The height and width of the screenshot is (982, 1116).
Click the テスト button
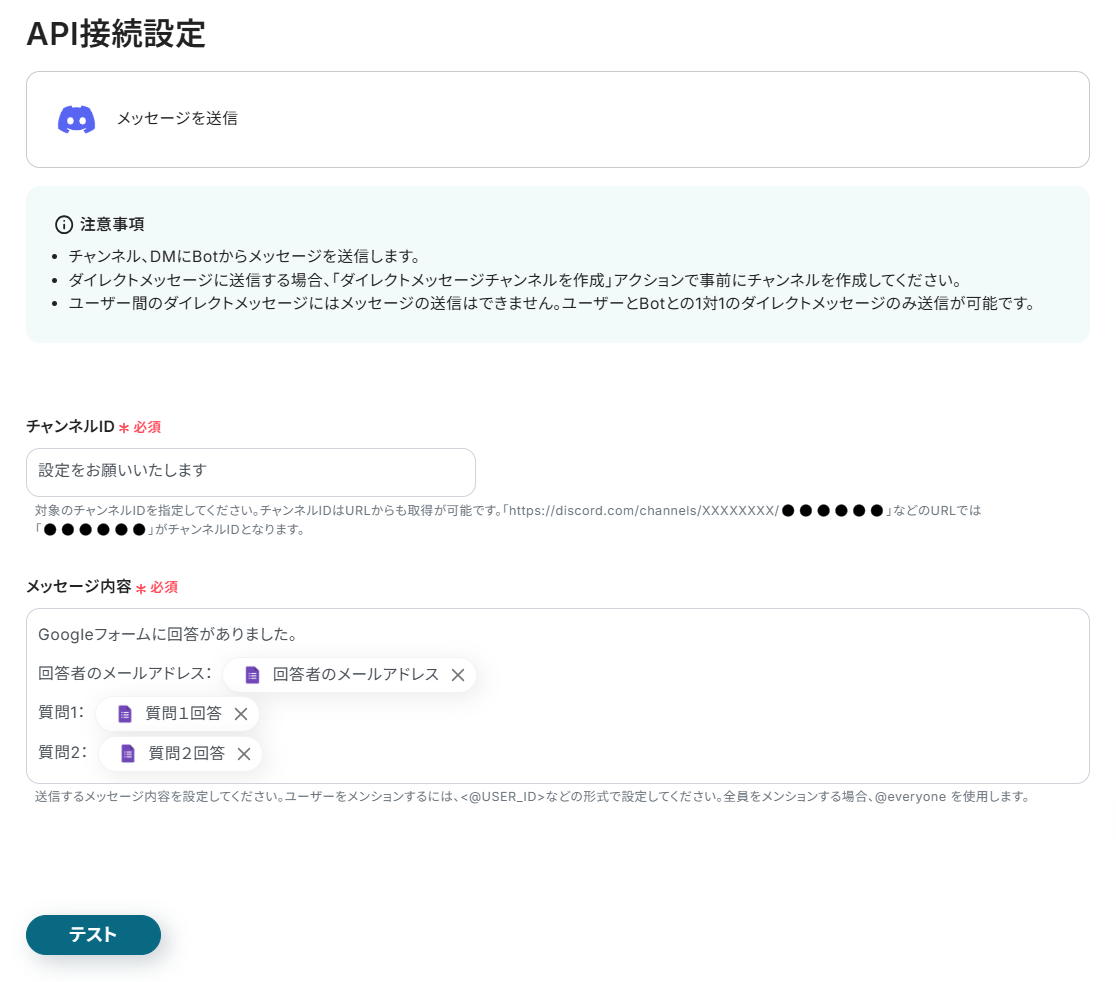(x=93, y=935)
